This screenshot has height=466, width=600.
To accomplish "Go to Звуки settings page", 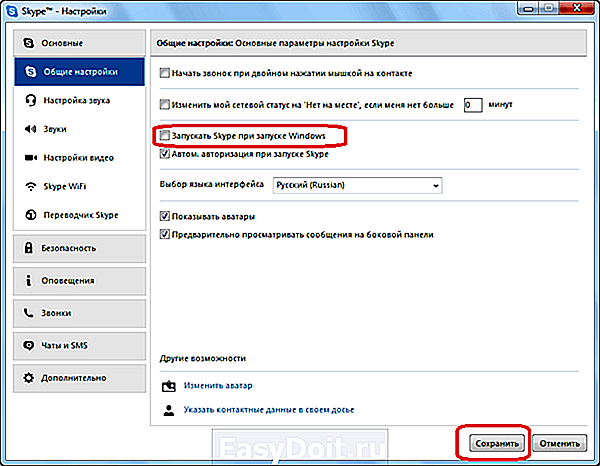I will pos(80,129).
